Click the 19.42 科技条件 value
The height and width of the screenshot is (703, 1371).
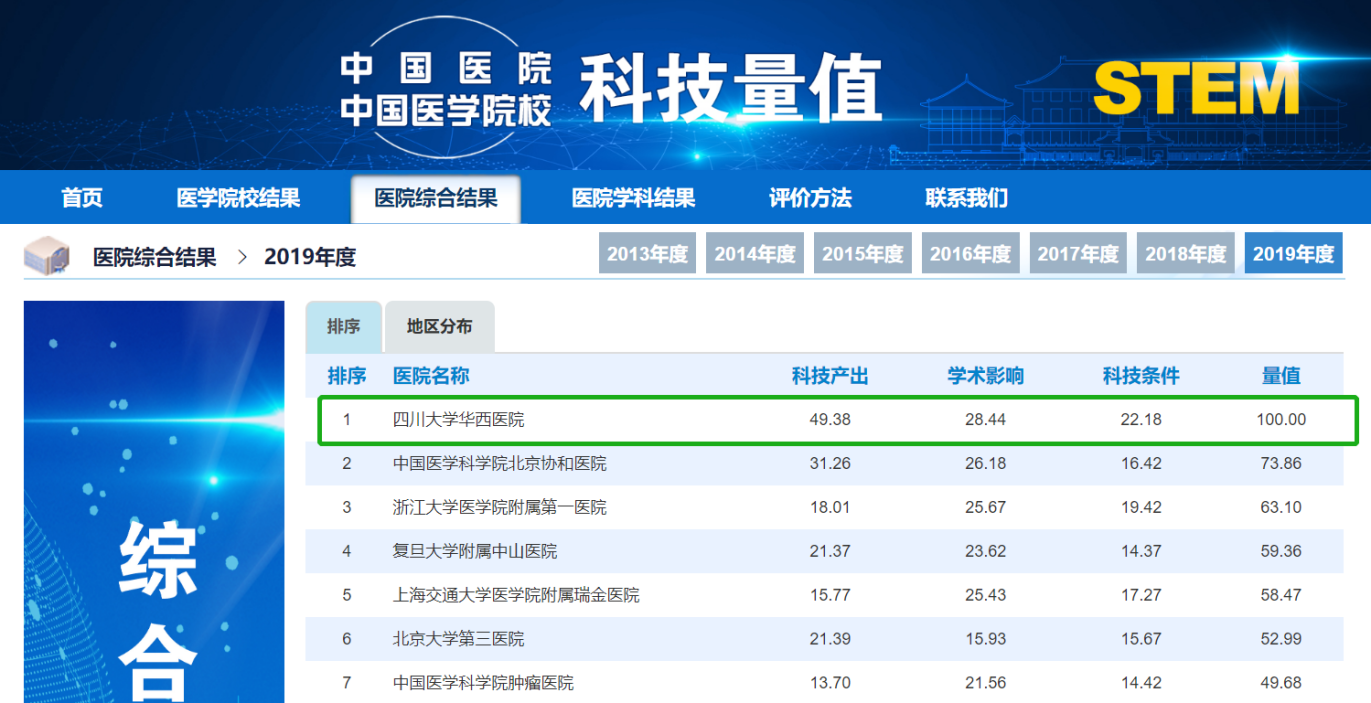[1141, 508]
